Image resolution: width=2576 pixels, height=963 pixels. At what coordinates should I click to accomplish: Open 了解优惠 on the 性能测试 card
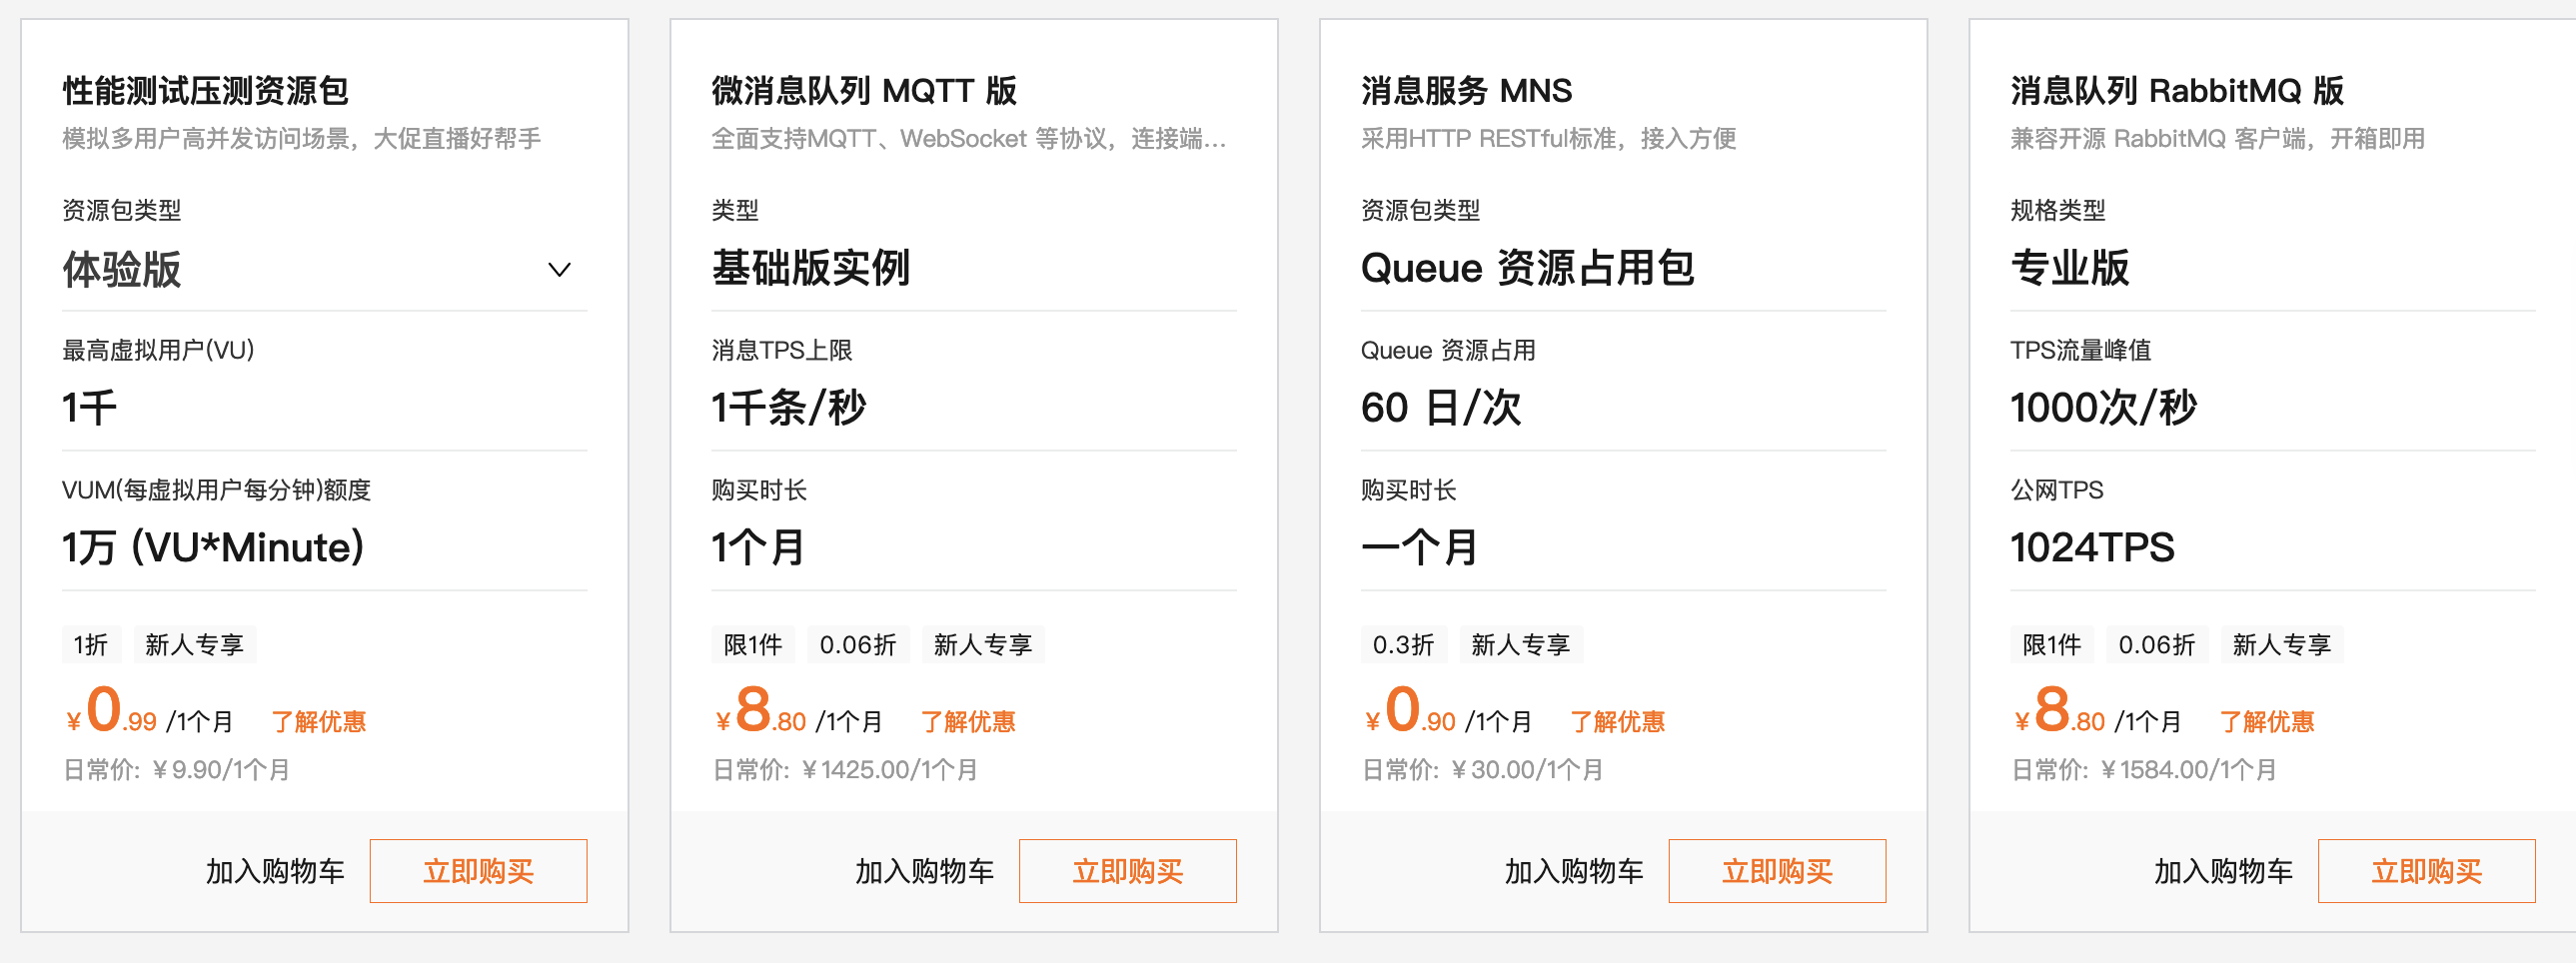tap(320, 720)
